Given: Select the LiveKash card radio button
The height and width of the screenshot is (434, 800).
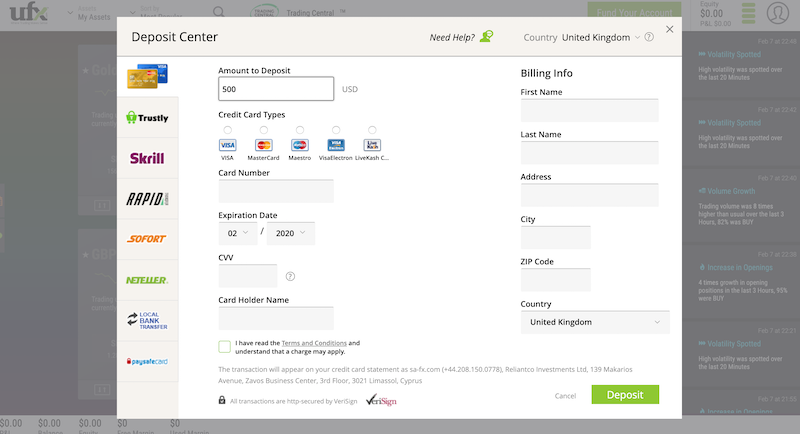Looking at the screenshot, I should pyautogui.click(x=372, y=130).
